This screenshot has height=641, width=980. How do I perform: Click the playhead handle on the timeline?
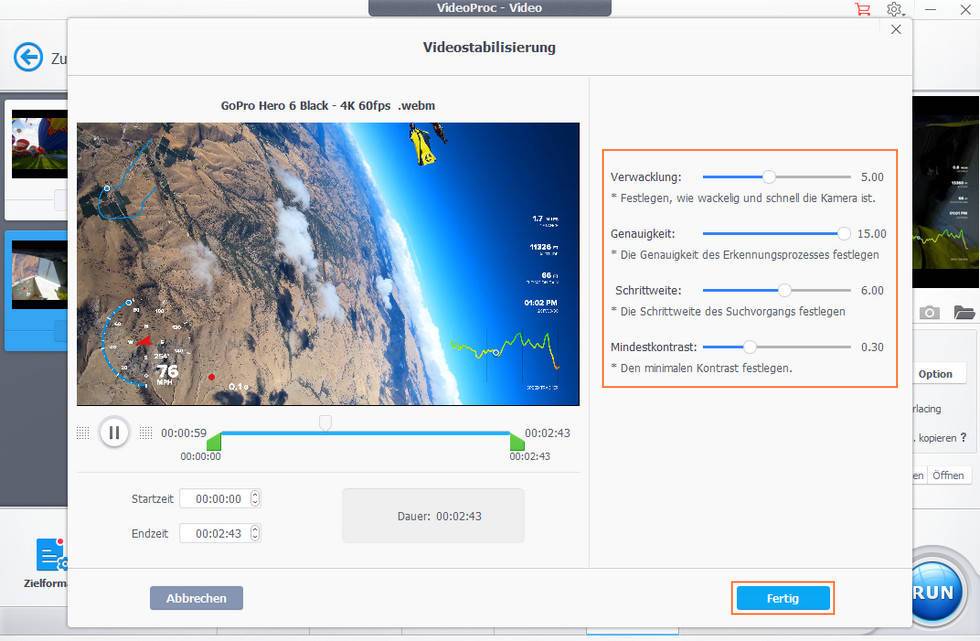pos(325,423)
